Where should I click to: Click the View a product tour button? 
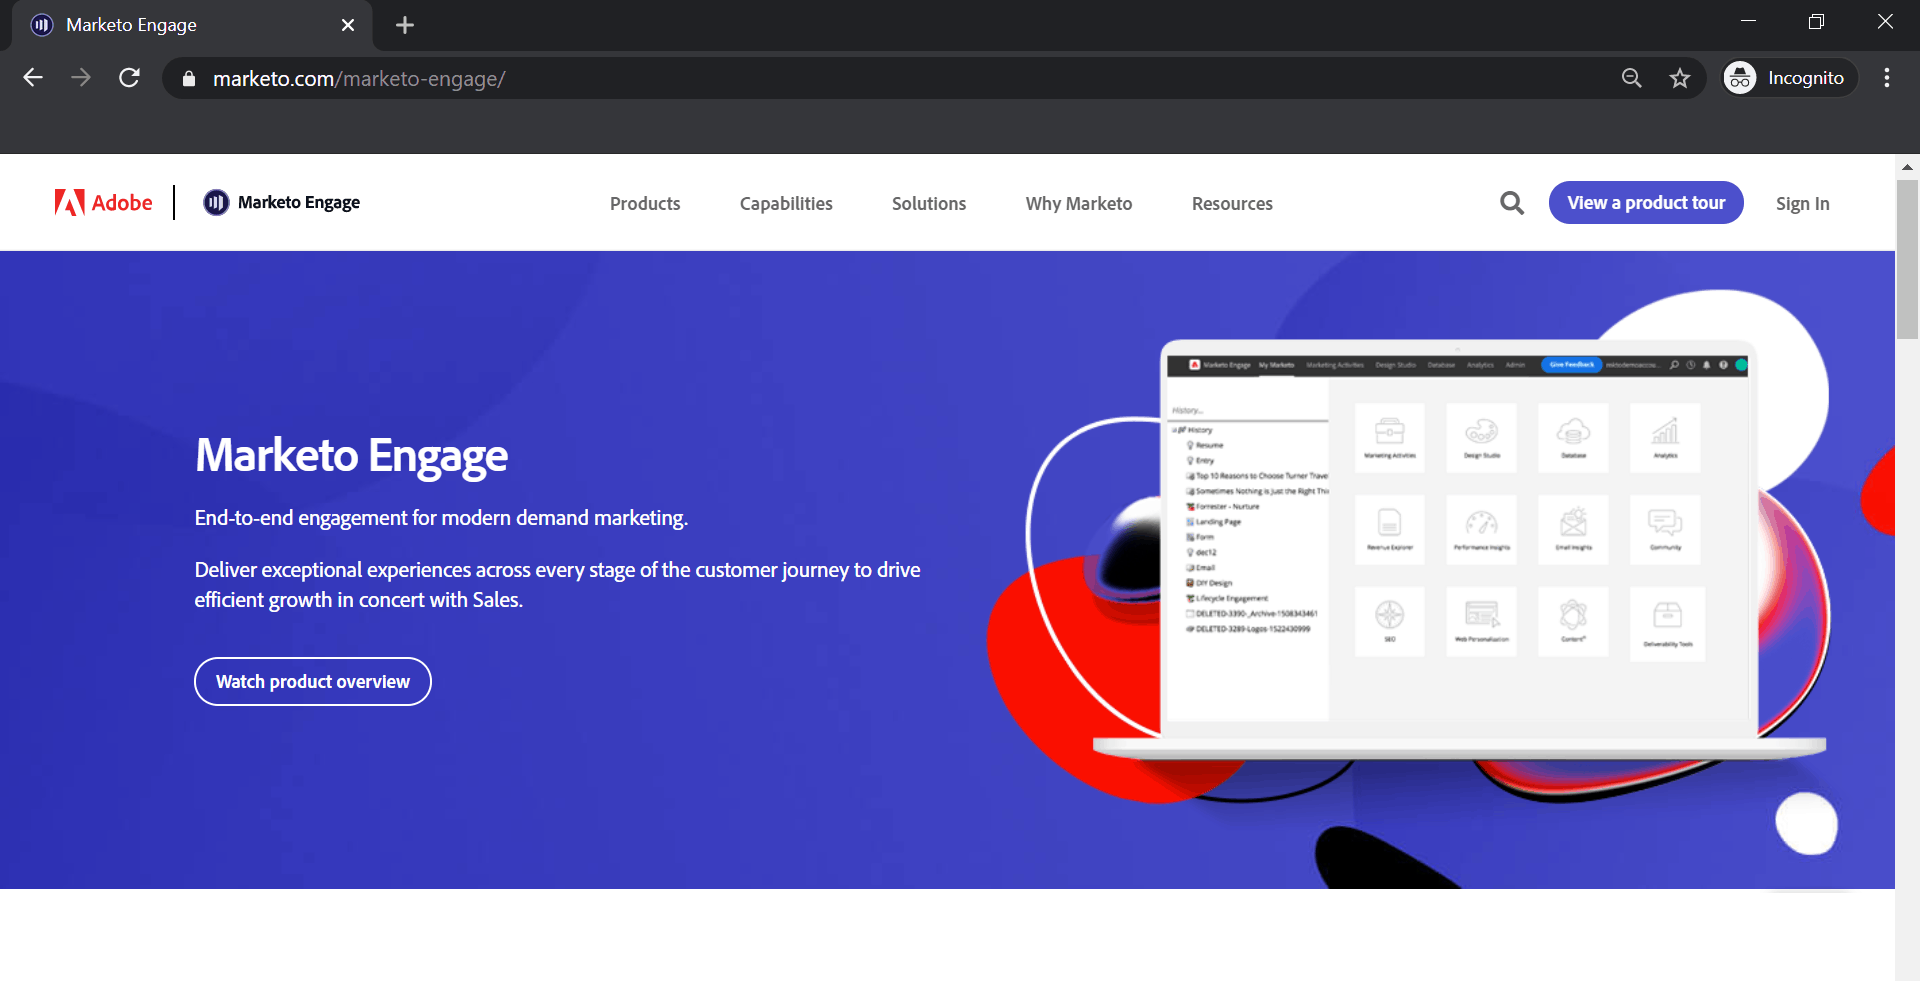pos(1645,202)
